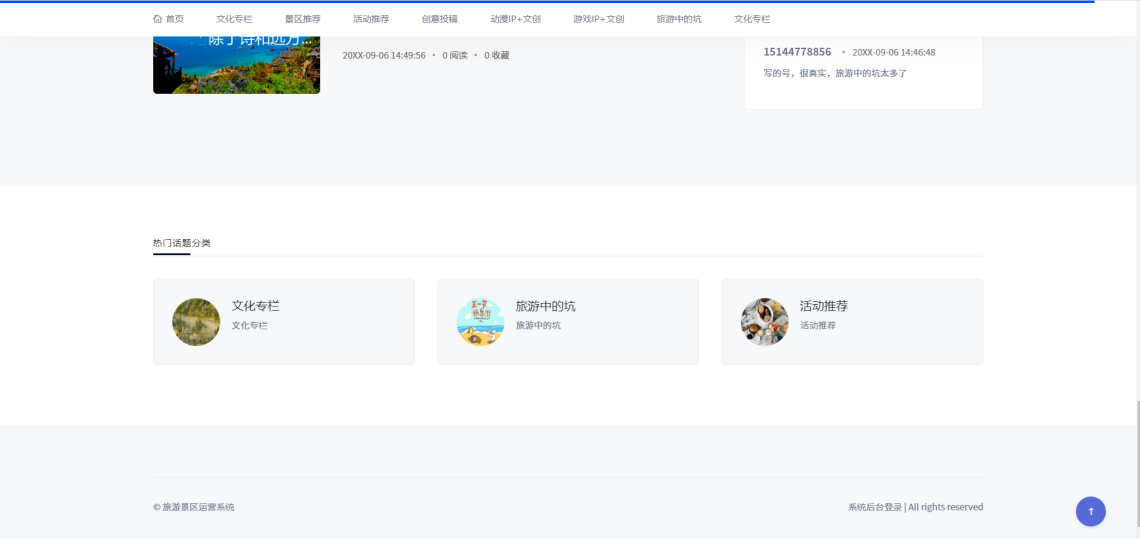Image resolution: width=1140 pixels, height=539 pixels.
Task: Click the home icon beside 首页
Action: (x=158, y=19)
